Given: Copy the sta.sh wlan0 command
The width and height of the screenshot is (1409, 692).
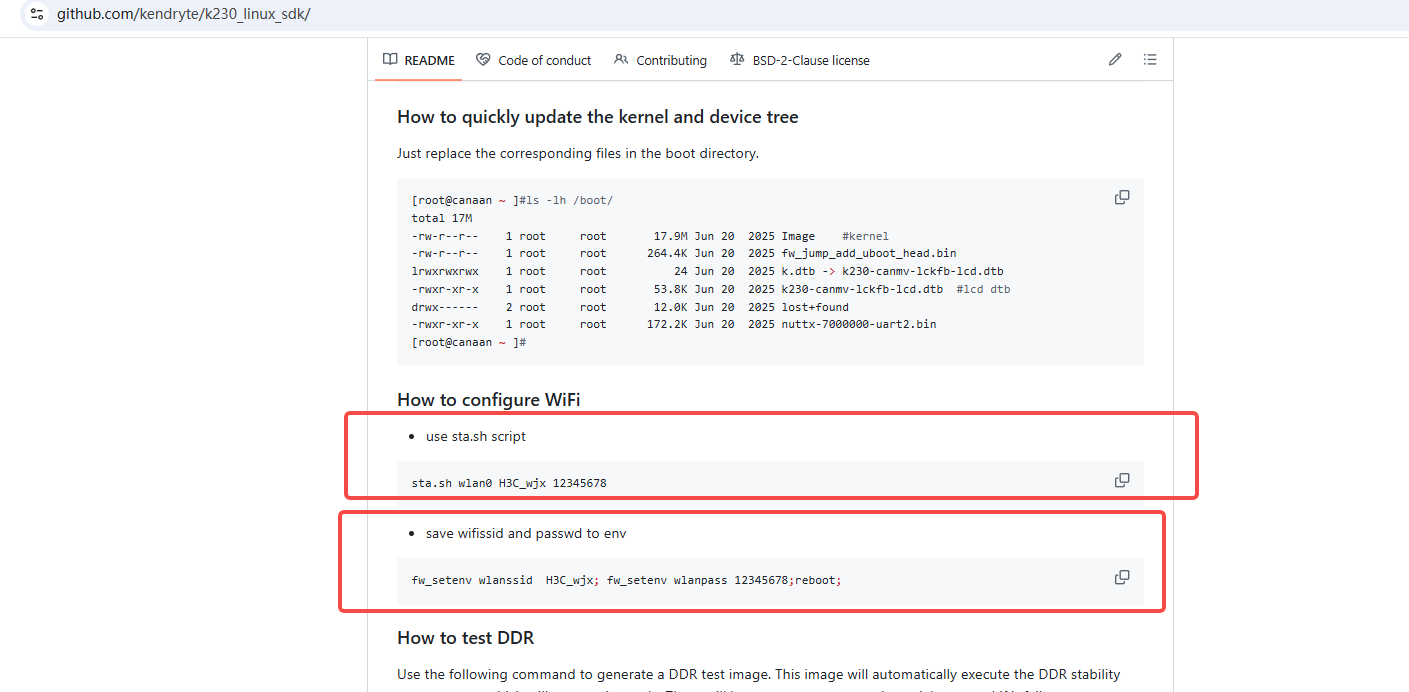Looking at the screenshot, I should pyautogui.click(x=1122, y=480).
